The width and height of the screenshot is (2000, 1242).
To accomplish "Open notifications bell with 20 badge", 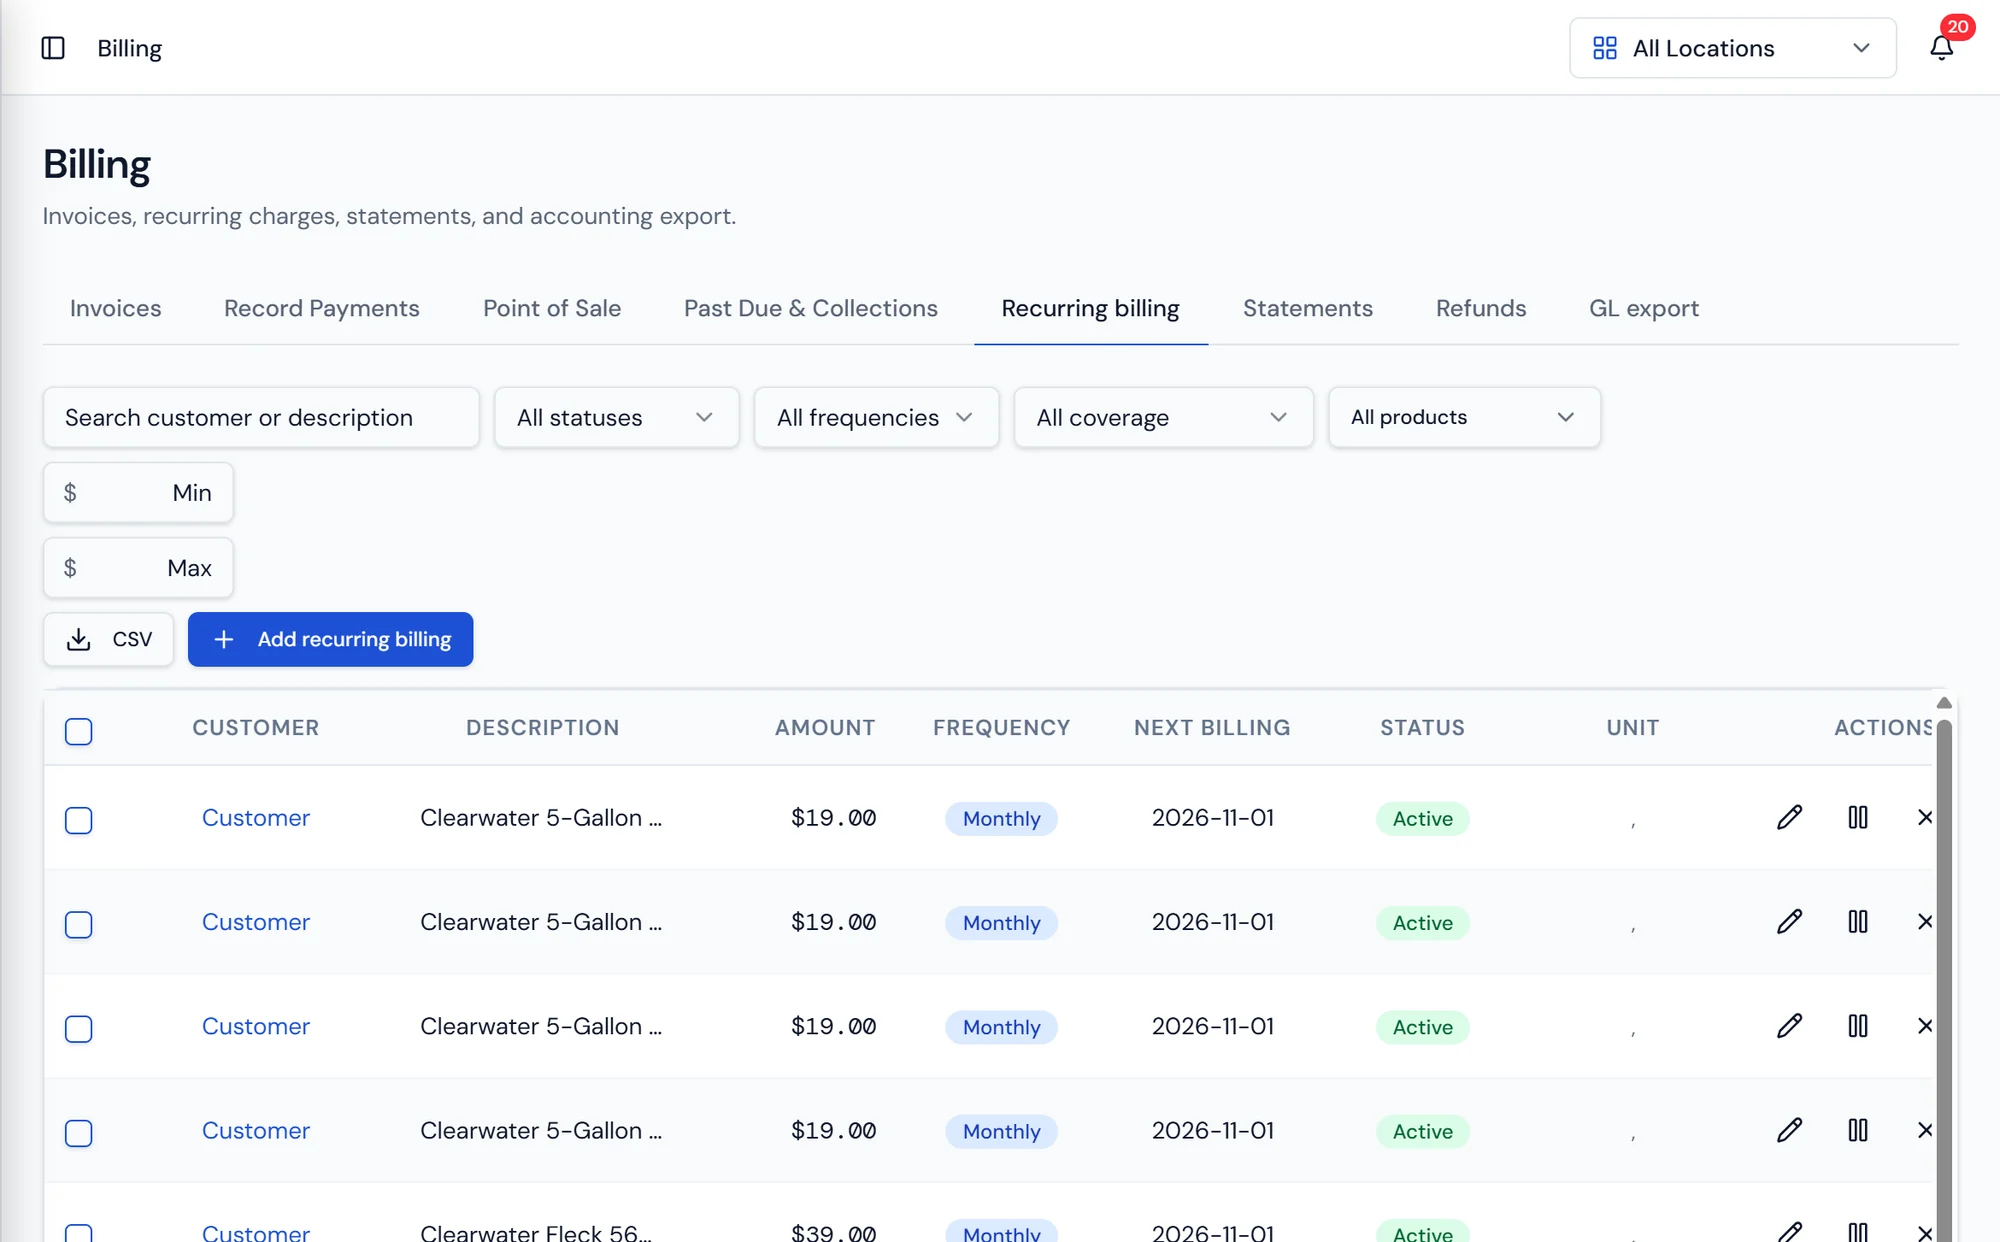I will click(1941, 47).
